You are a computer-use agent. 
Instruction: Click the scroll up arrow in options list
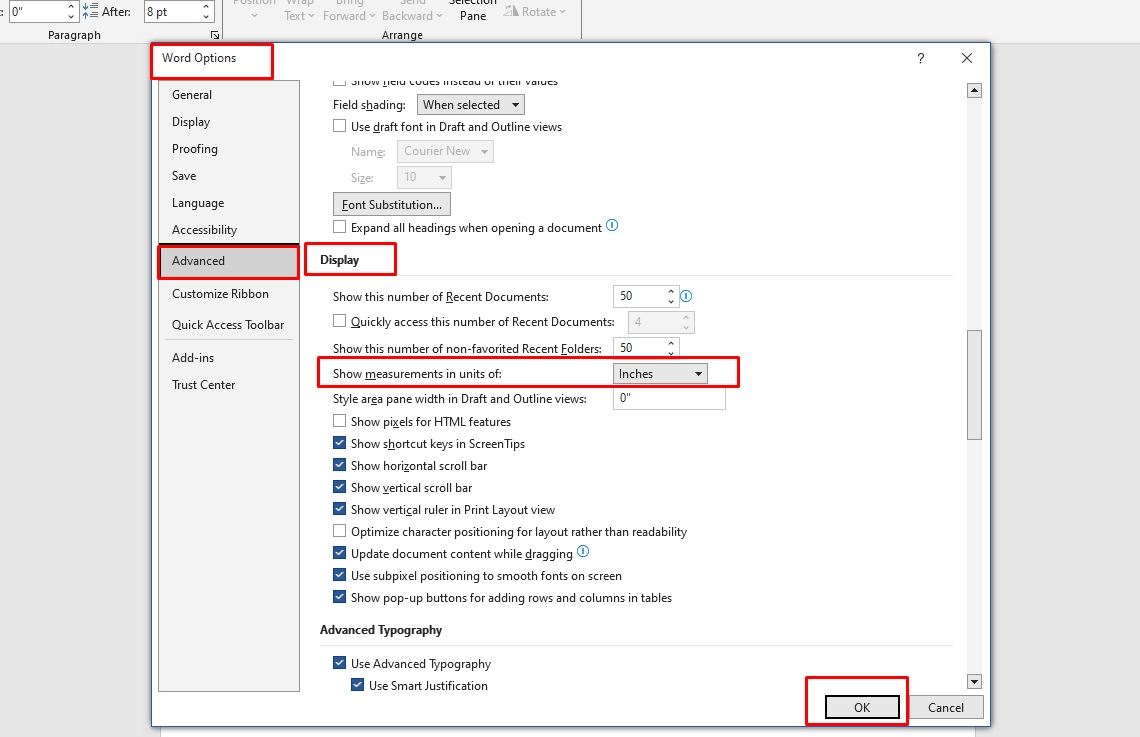[974, 91]
